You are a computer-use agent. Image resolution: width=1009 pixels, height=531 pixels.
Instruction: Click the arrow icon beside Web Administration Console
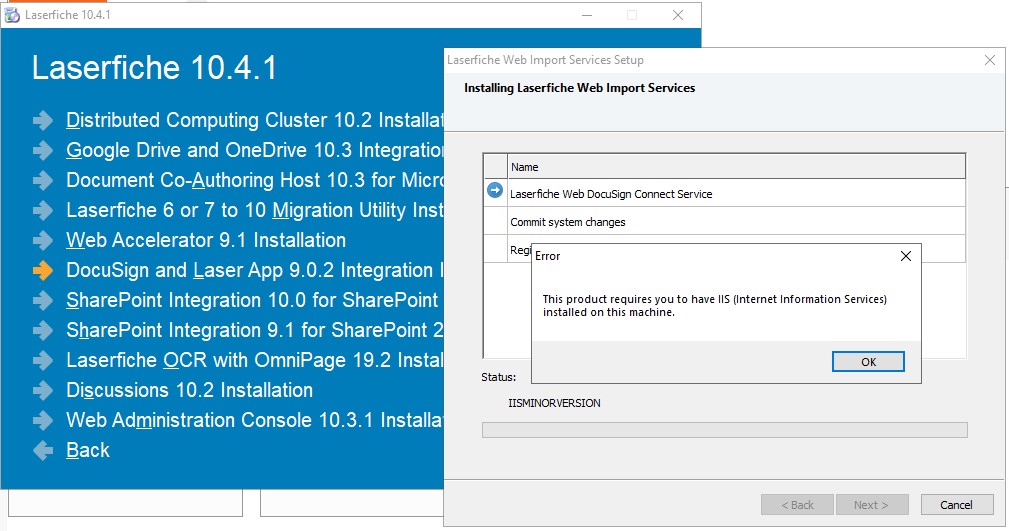coord(43,420)
